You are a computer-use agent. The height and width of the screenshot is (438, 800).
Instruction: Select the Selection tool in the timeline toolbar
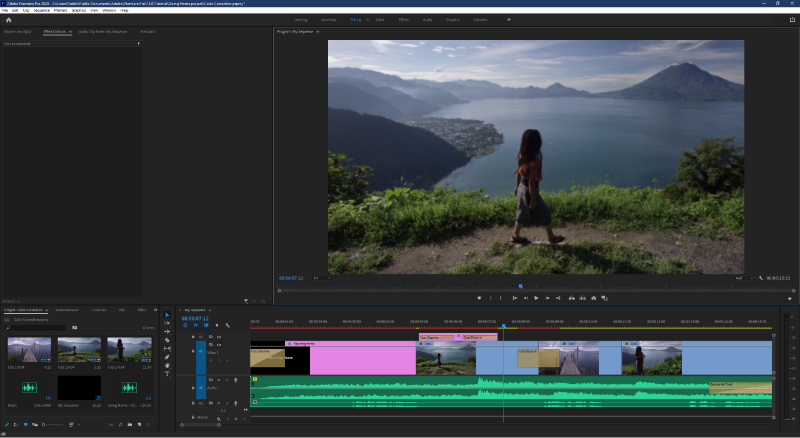click(x=167, y=315)
